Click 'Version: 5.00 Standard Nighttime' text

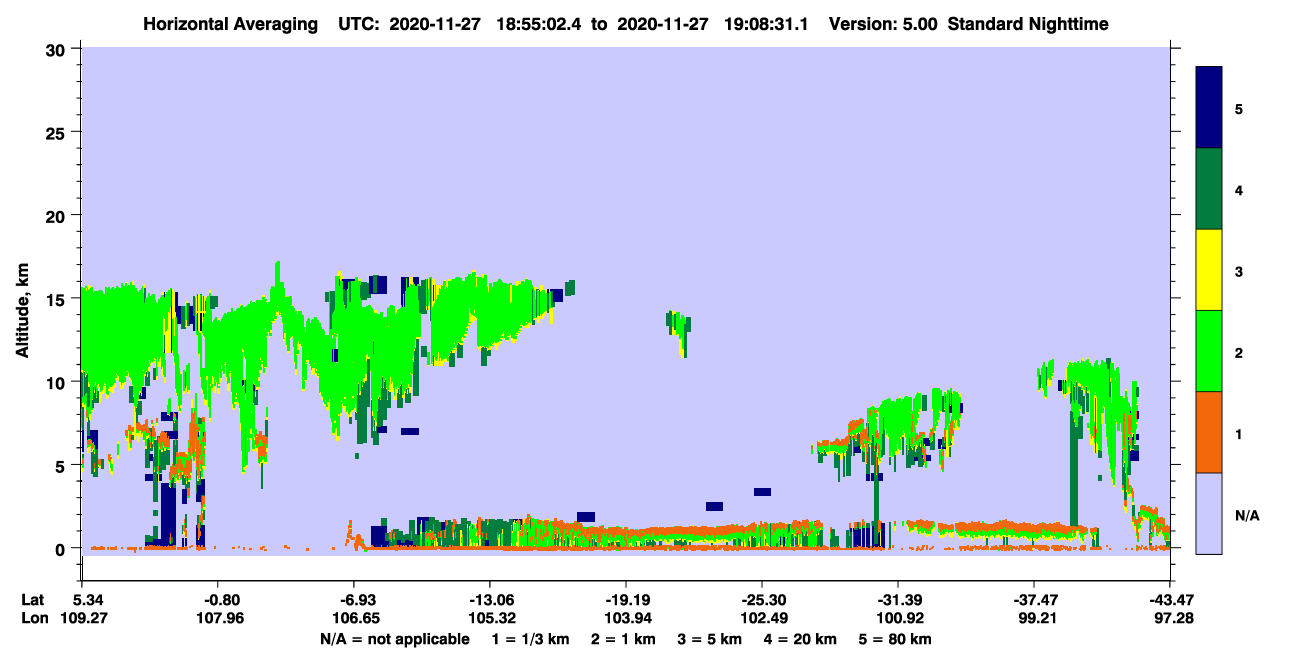(x=969, y=24)
